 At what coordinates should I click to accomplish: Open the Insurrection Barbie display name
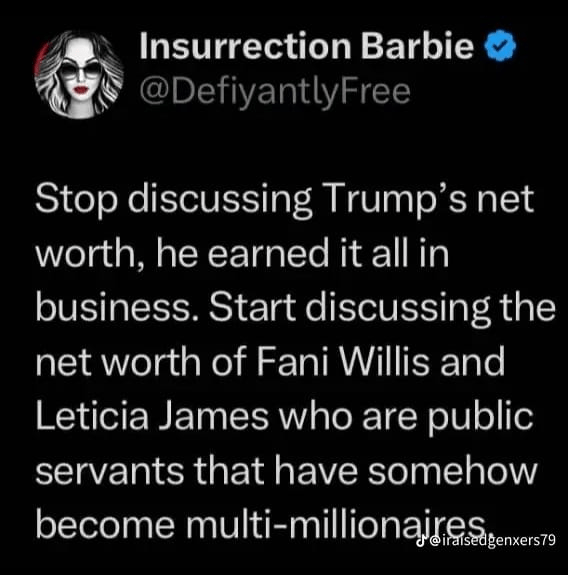pyautogui.click(x=307, y=46)
